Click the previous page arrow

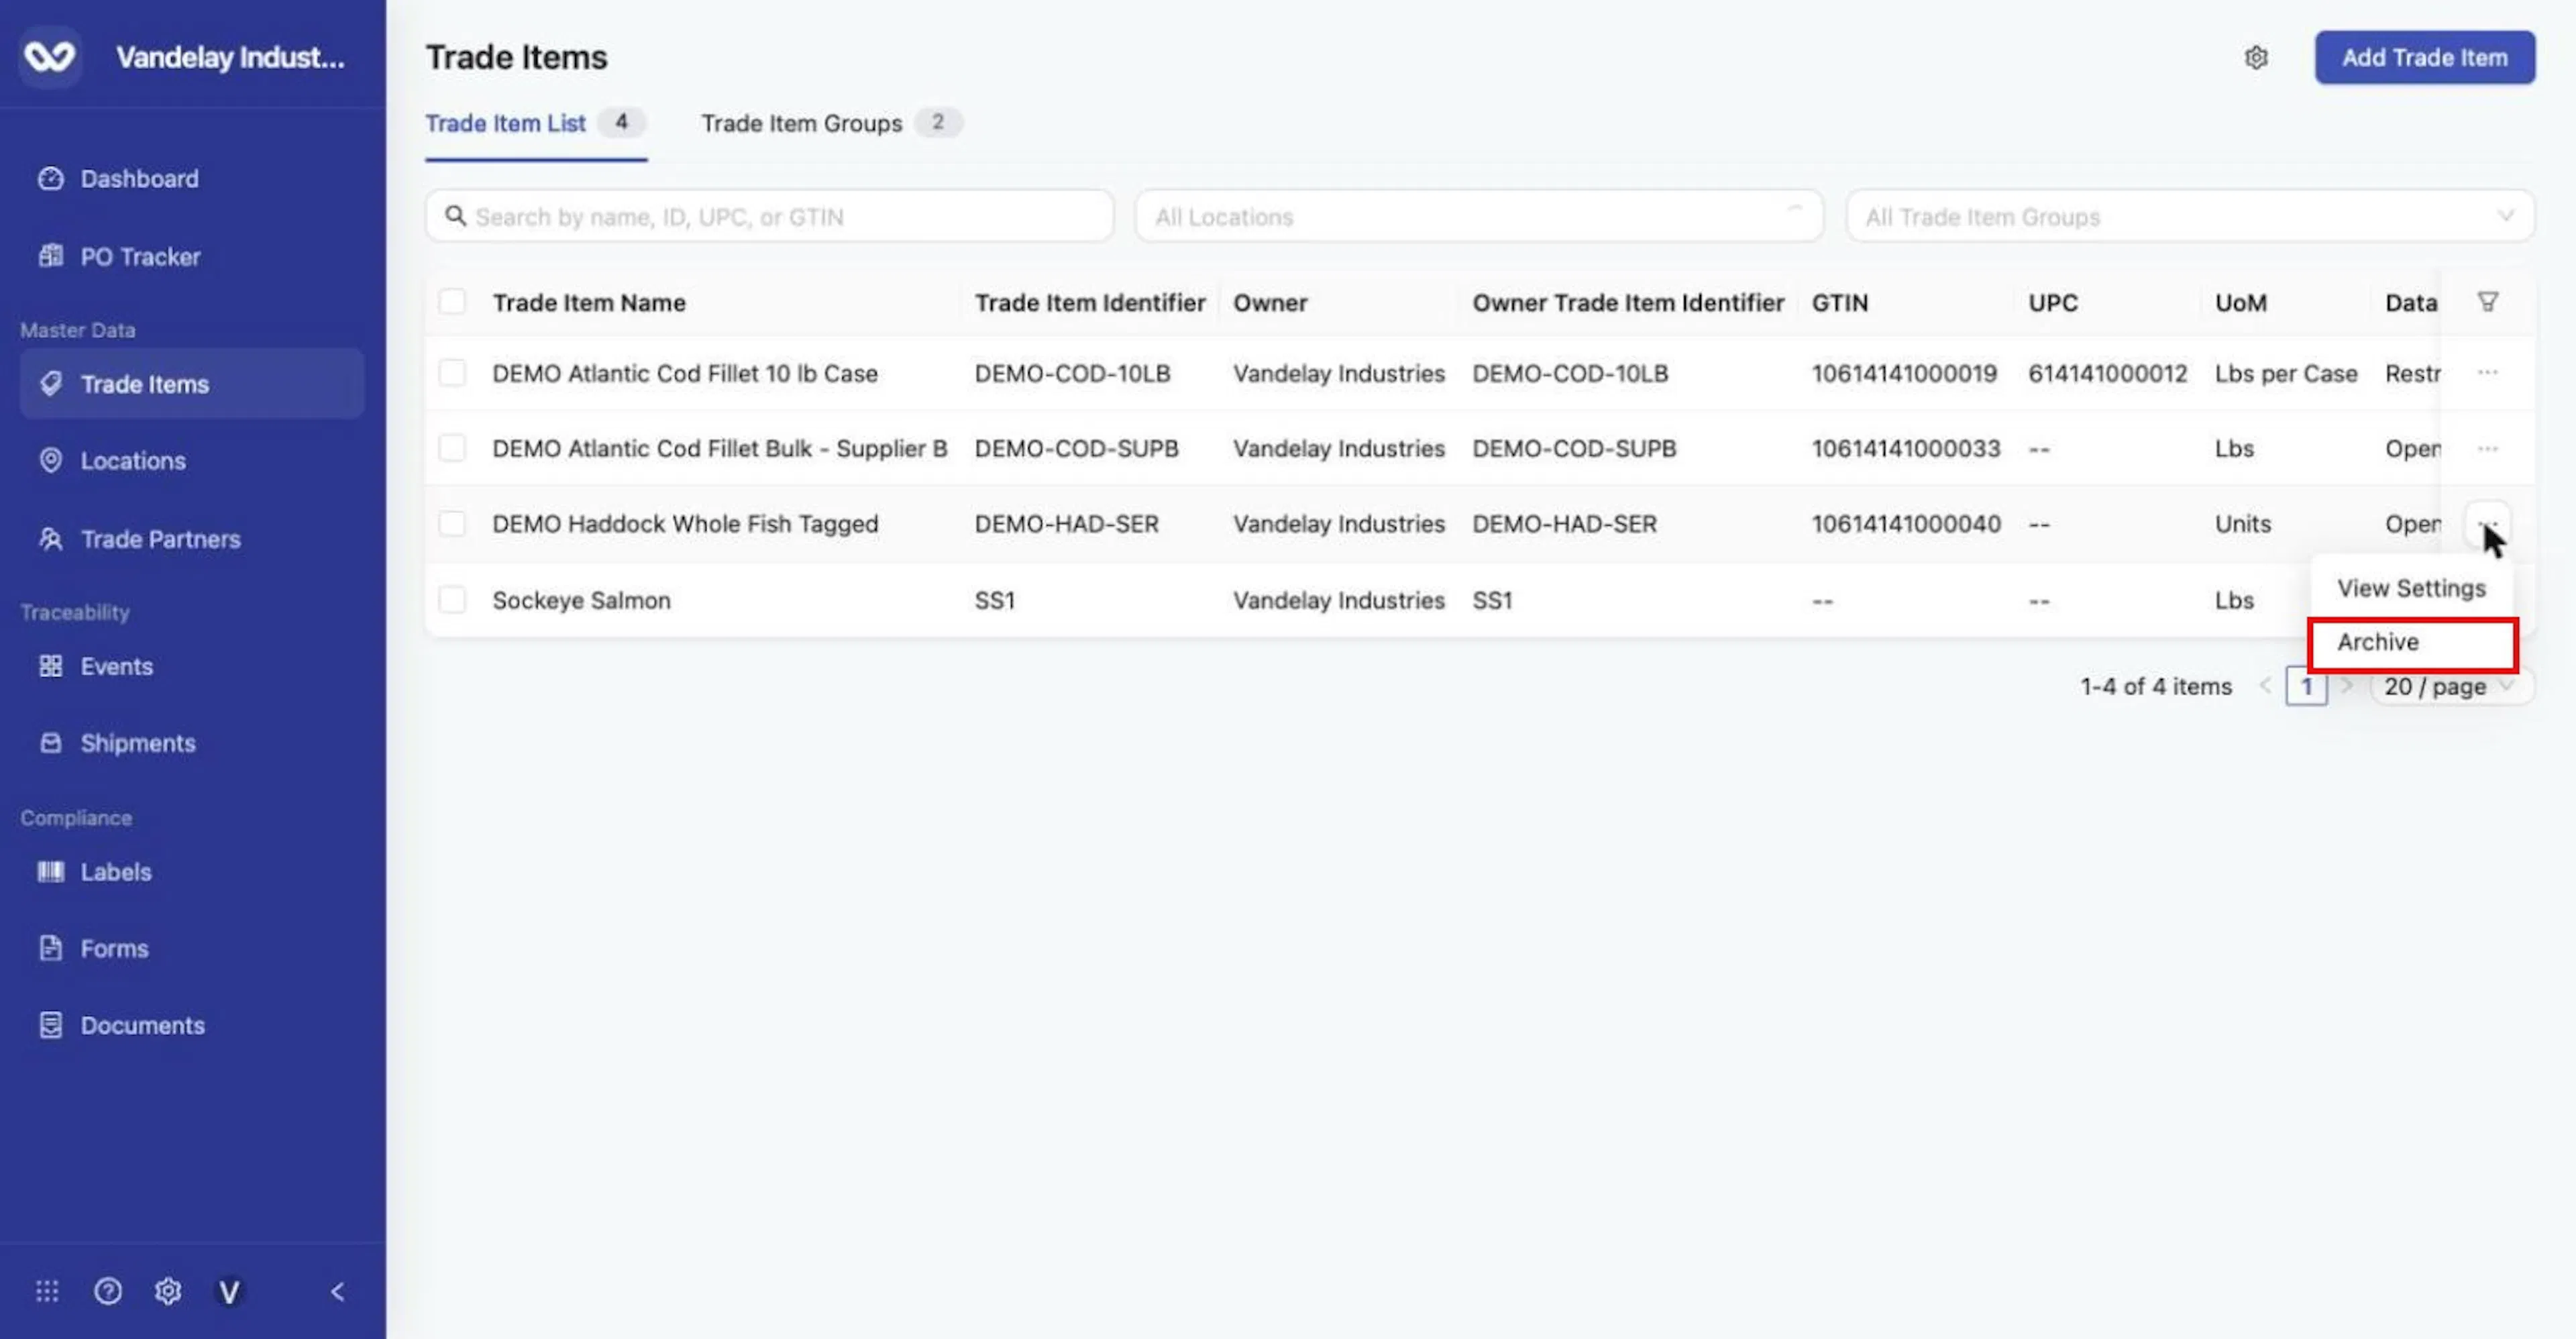[2265, 686]
